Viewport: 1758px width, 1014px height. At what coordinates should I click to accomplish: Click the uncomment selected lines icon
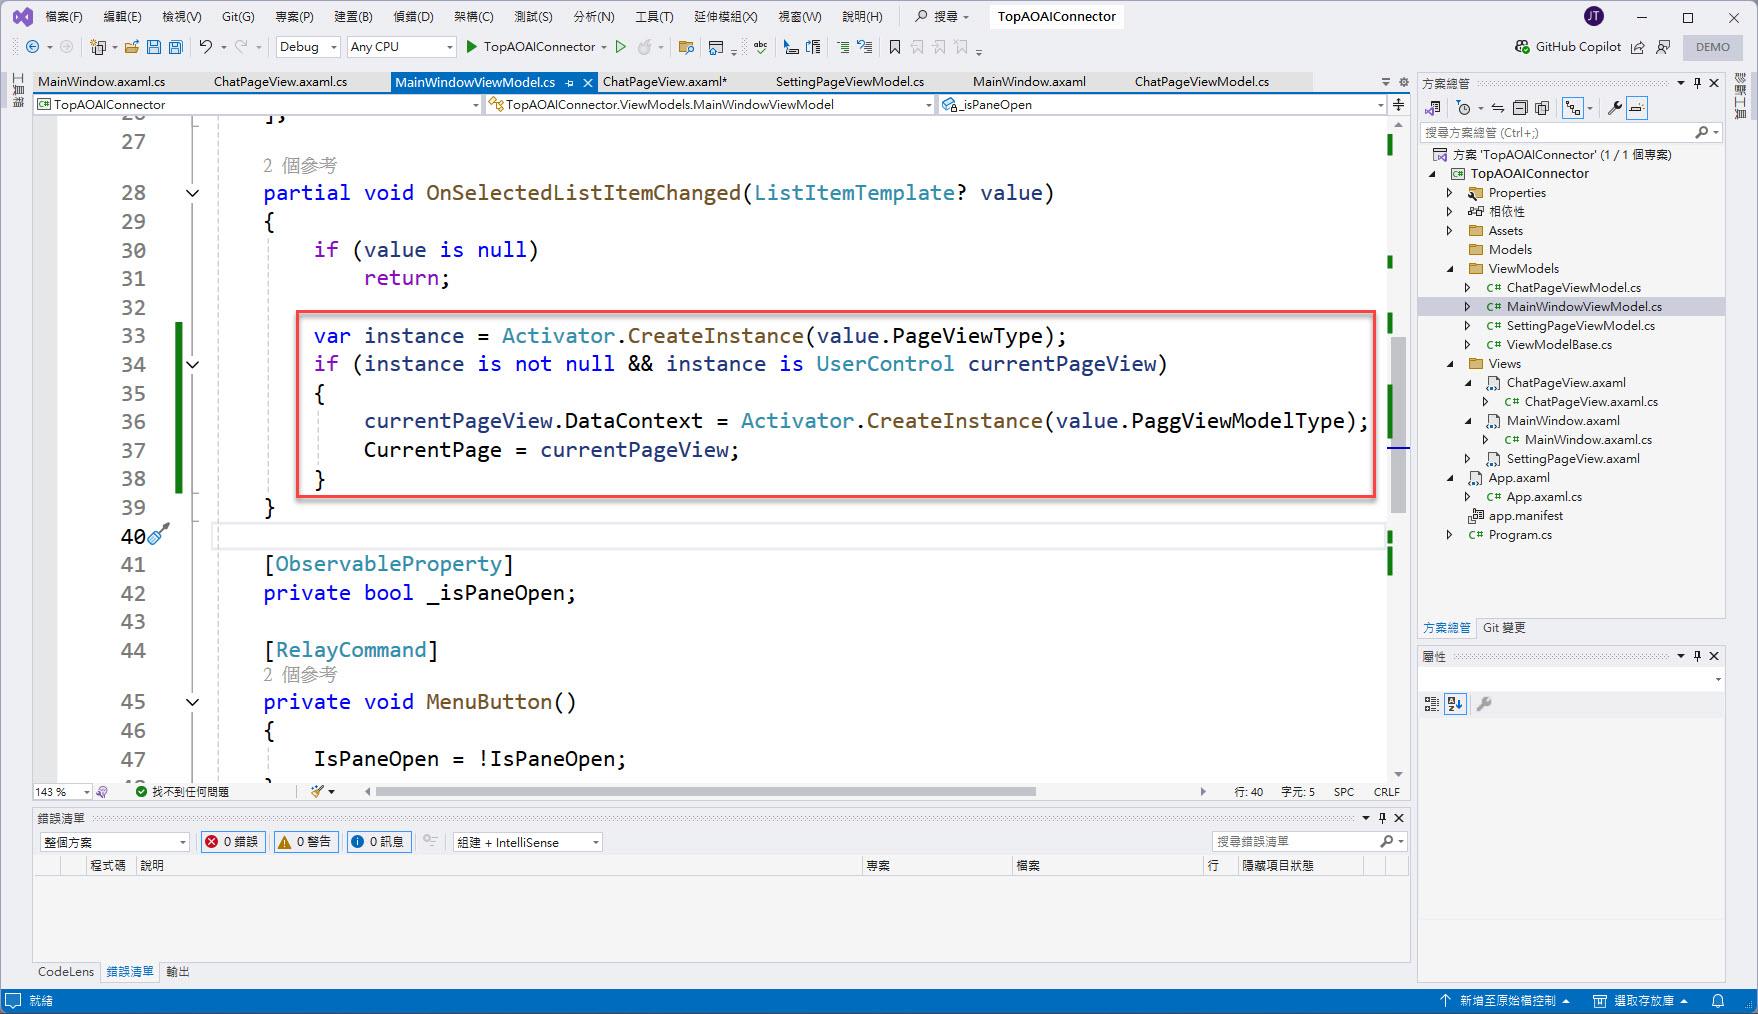pos(865,47)
